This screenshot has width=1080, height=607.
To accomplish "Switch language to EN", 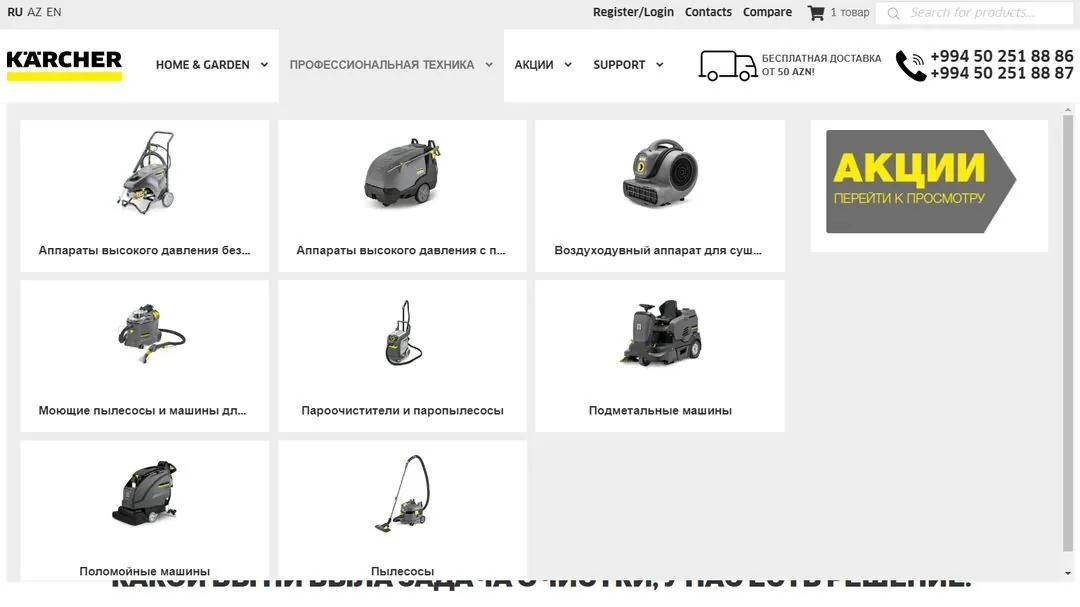I will tap(54, 12).
